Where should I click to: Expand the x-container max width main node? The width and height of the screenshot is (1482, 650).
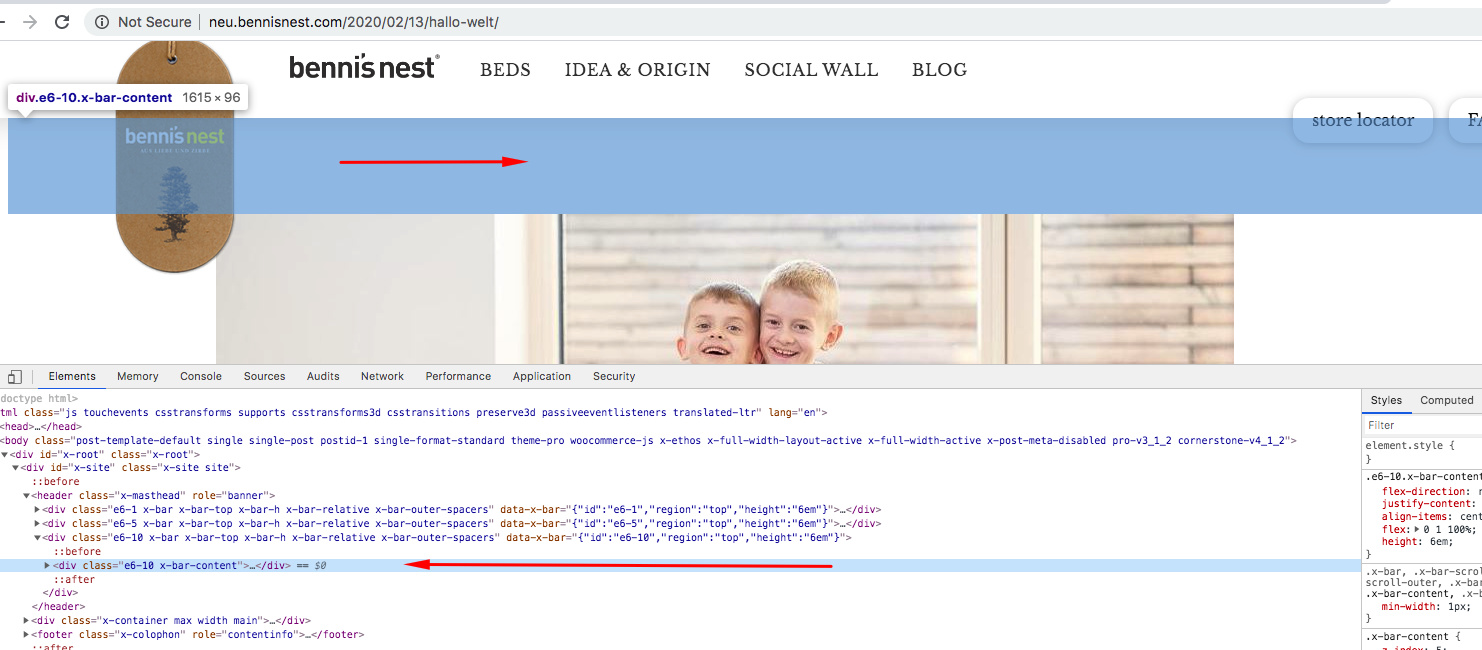pos(26,620)
